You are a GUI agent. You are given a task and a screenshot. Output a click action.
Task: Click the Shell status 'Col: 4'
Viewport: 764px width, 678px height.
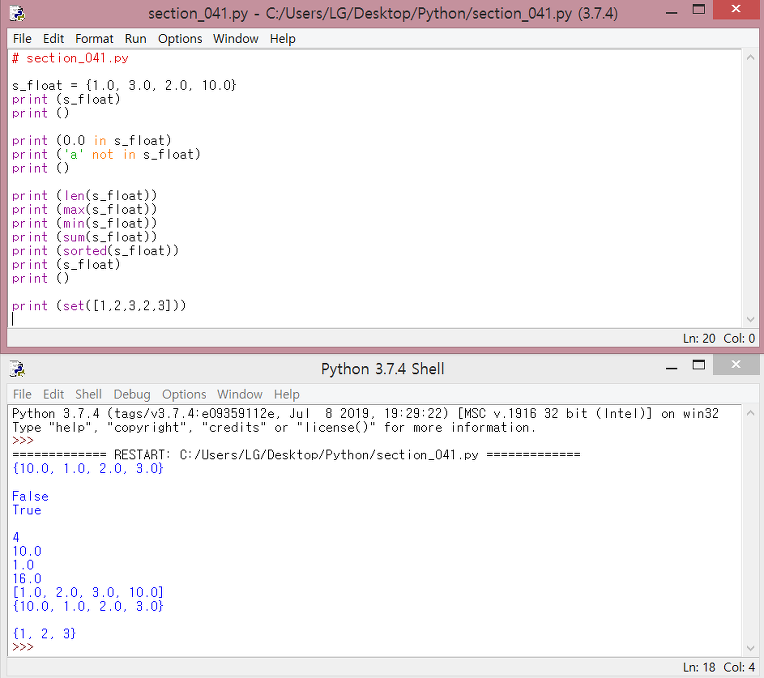tap(739, 667)
